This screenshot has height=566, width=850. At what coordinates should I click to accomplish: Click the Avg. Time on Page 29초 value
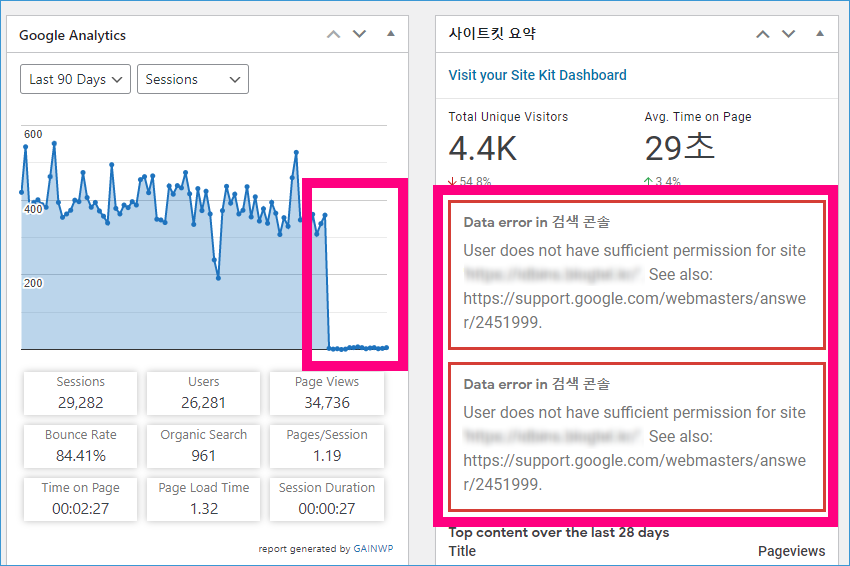680,147
